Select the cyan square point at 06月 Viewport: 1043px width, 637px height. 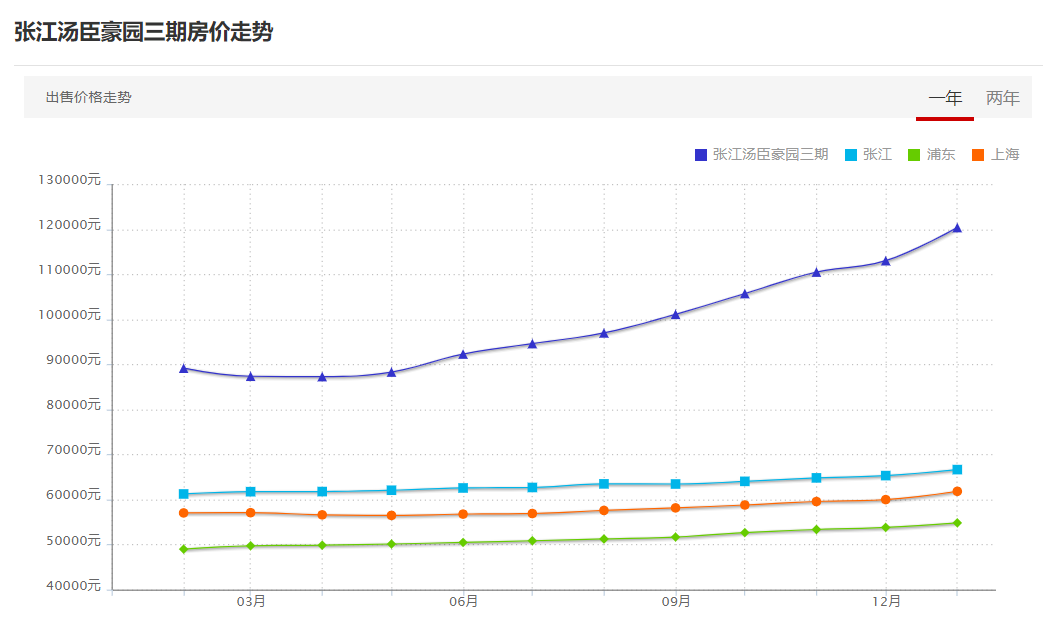tap(463, 488)
